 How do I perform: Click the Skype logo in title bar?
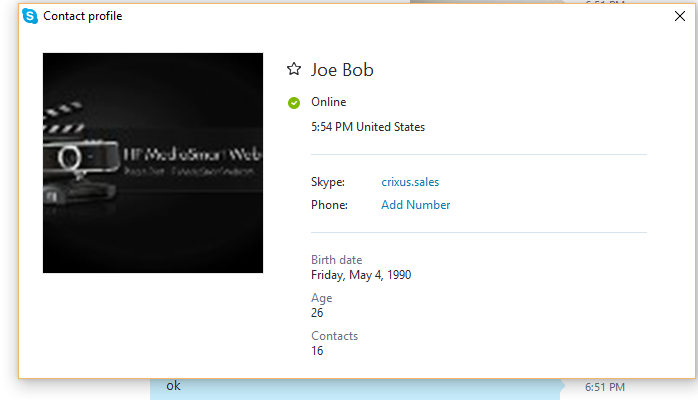[30, 16]
